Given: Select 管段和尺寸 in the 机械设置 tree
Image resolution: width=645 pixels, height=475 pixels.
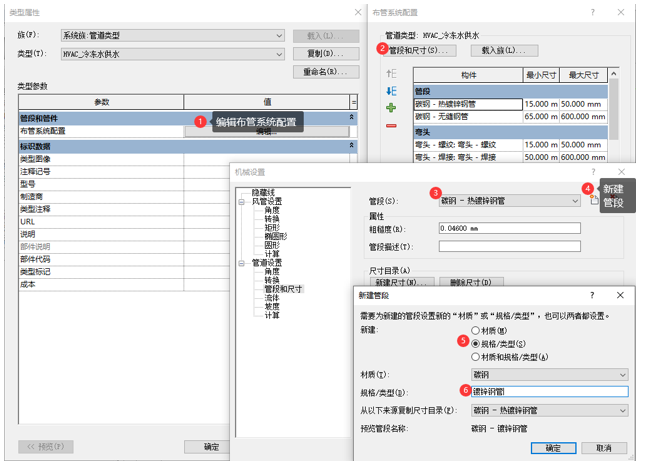Looking at the screenshot, I should tap(284, 289).
